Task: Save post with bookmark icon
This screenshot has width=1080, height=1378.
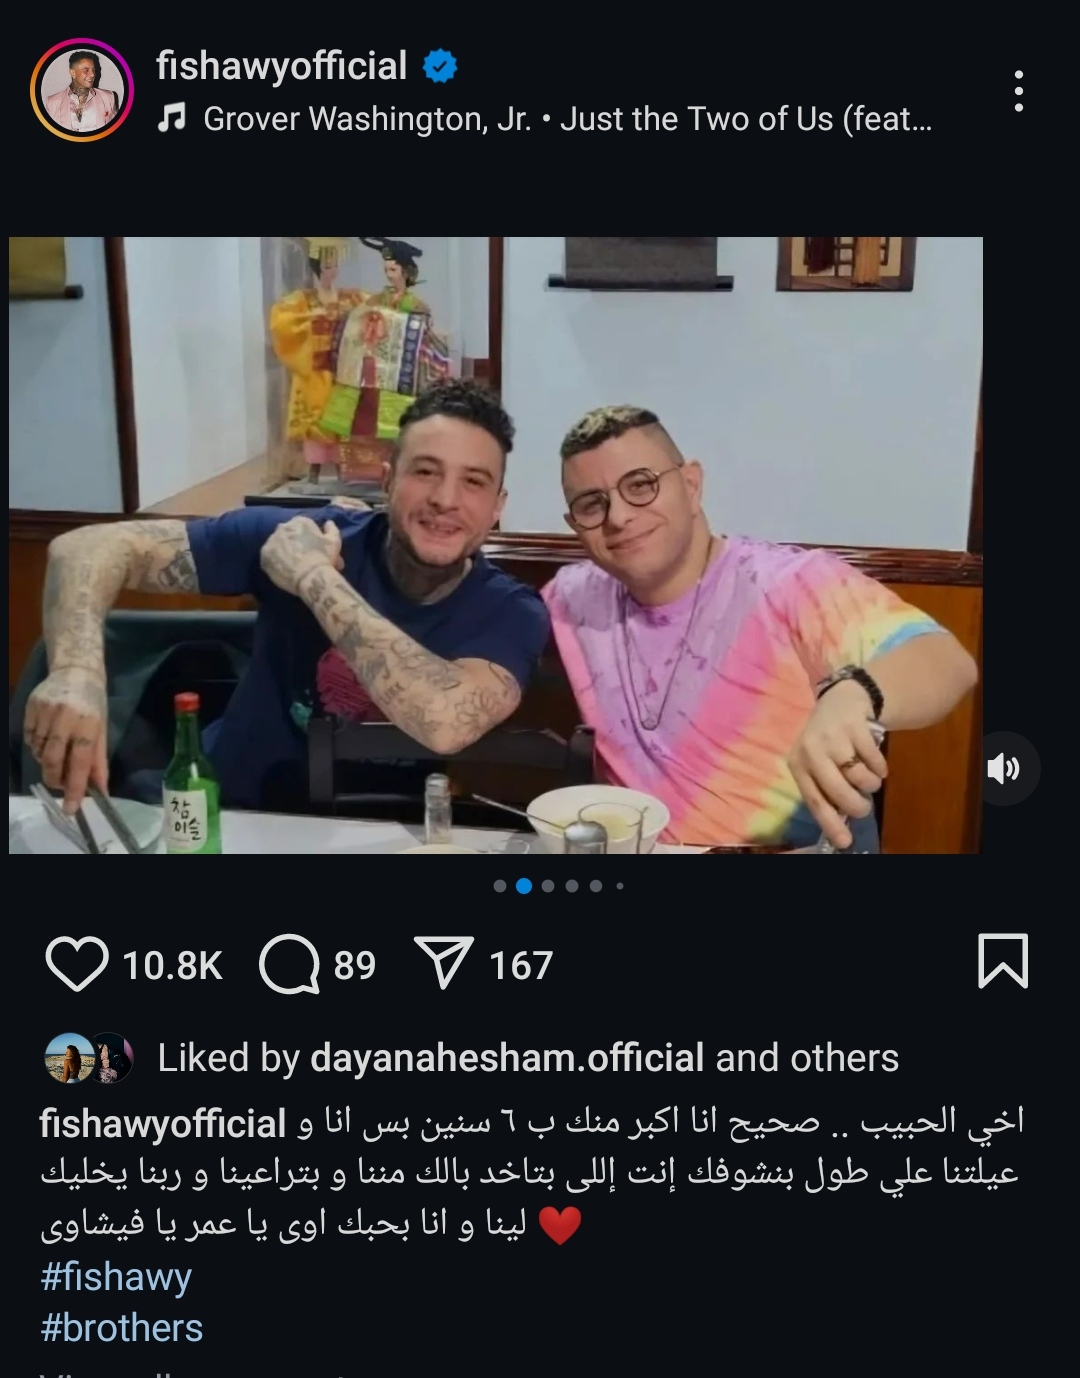Action: pyautogui.click(x=1002, y=961)
